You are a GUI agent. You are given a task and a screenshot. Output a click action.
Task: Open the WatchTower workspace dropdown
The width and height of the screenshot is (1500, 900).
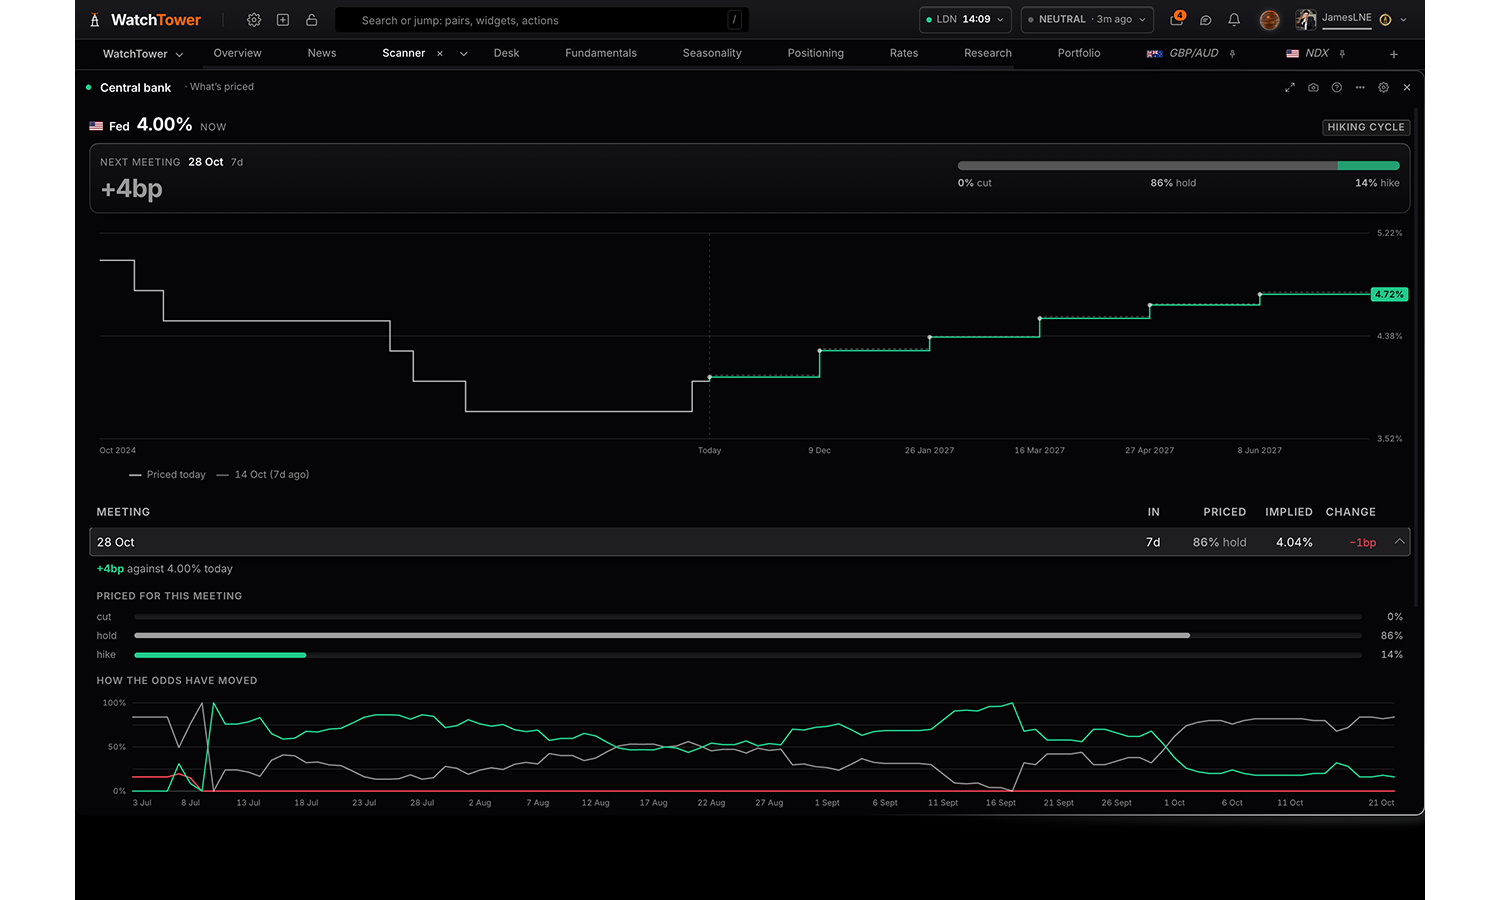[143, 54]
